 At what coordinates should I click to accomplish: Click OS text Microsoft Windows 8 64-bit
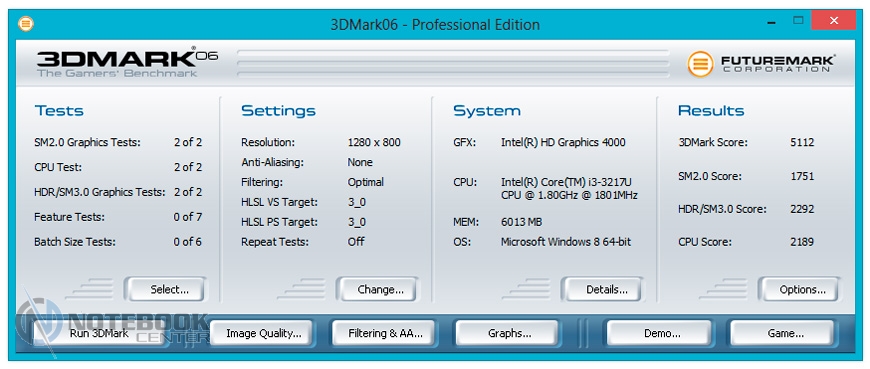pyautogui.click(x=566, y=242)
